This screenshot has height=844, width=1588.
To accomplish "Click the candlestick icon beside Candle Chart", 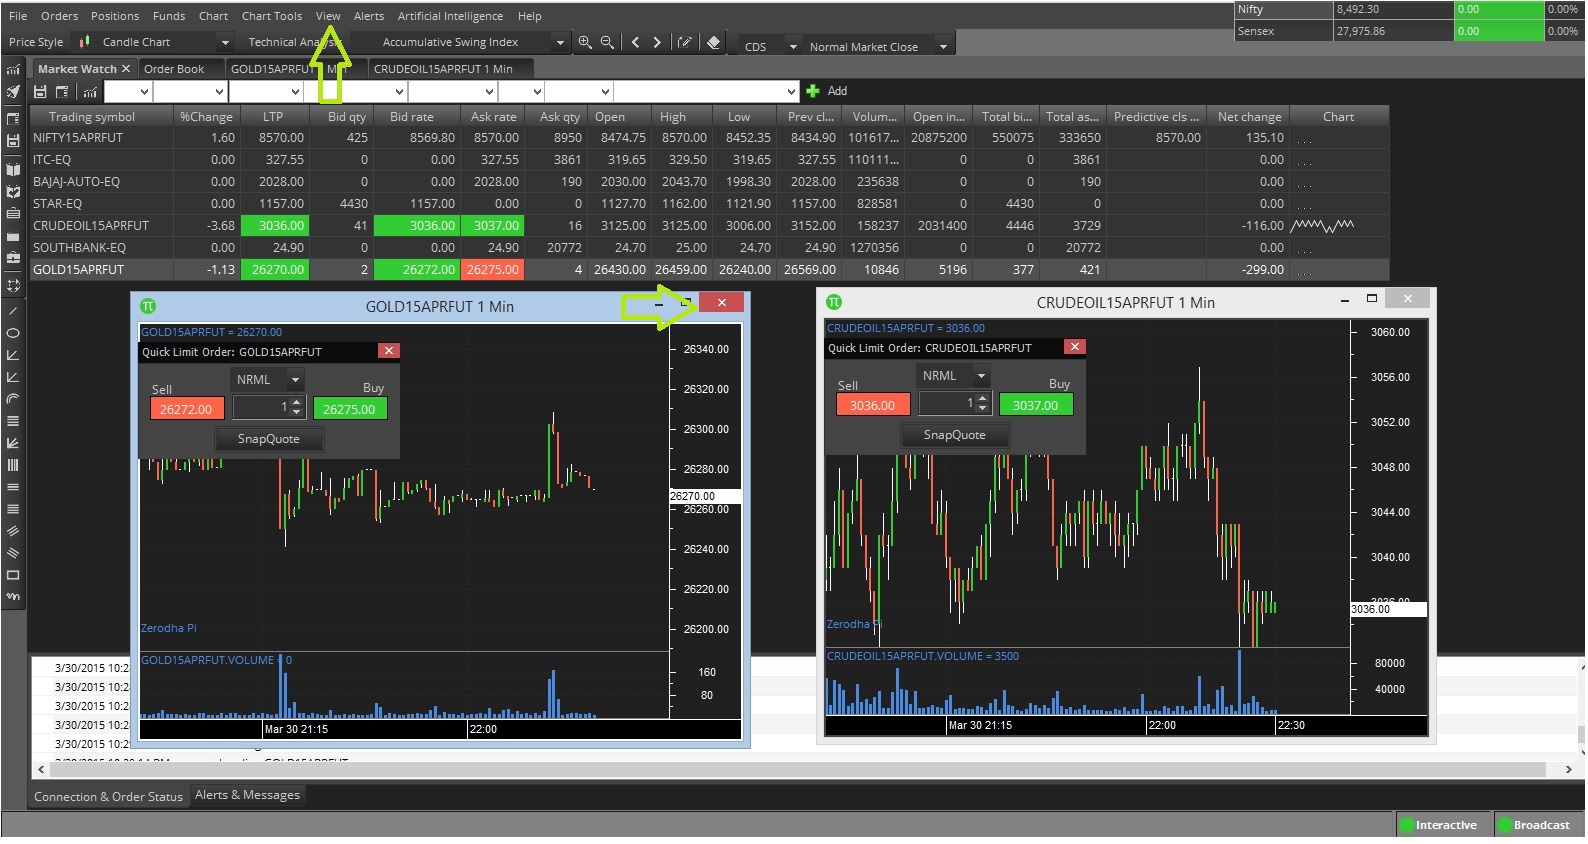I will coord(85,42).
